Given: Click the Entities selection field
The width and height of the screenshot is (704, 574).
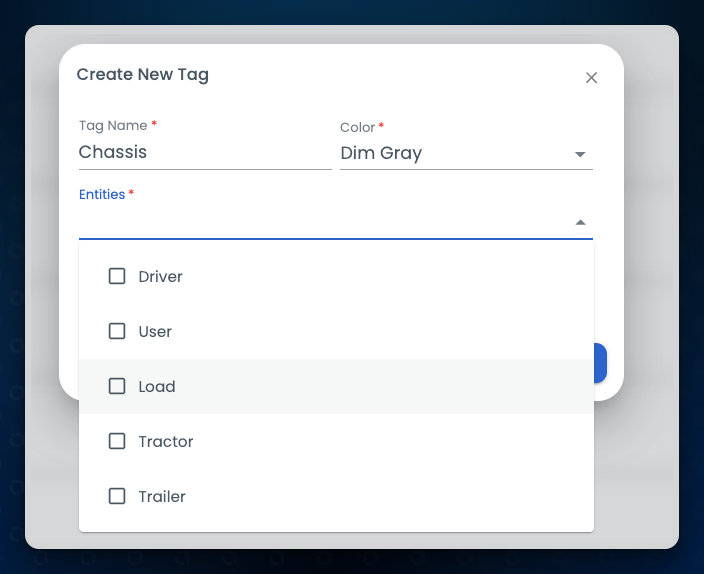Looking at the screenshot, I should click(335, 222).
